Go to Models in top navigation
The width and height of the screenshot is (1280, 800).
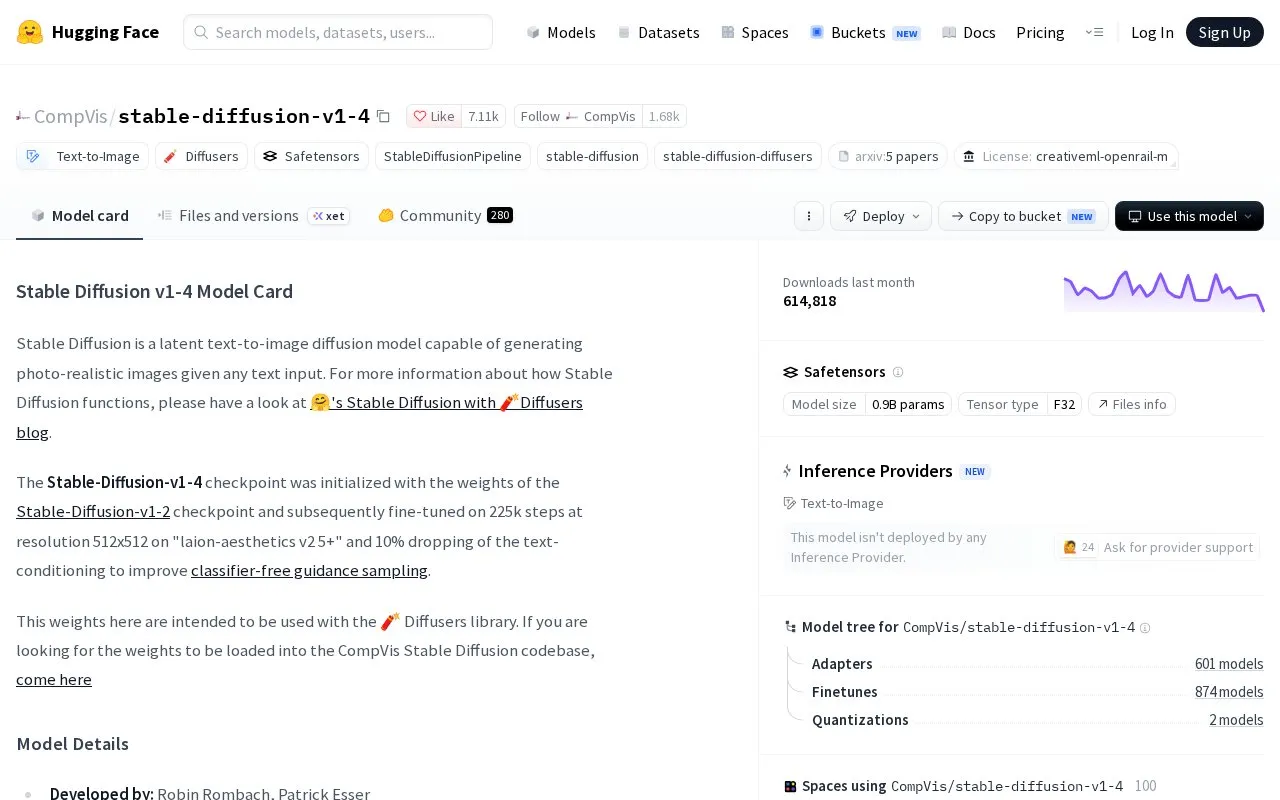tap(561, 32)
